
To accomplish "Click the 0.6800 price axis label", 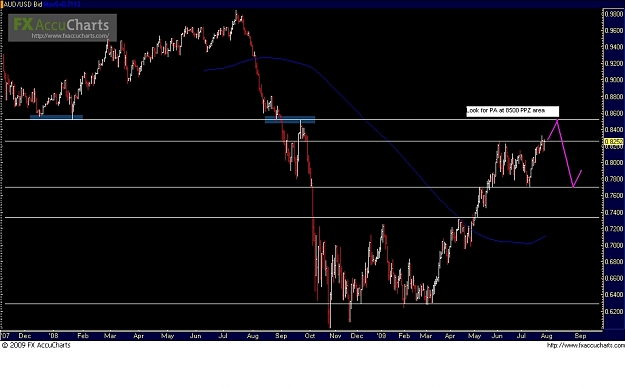I will pos(614,262).
